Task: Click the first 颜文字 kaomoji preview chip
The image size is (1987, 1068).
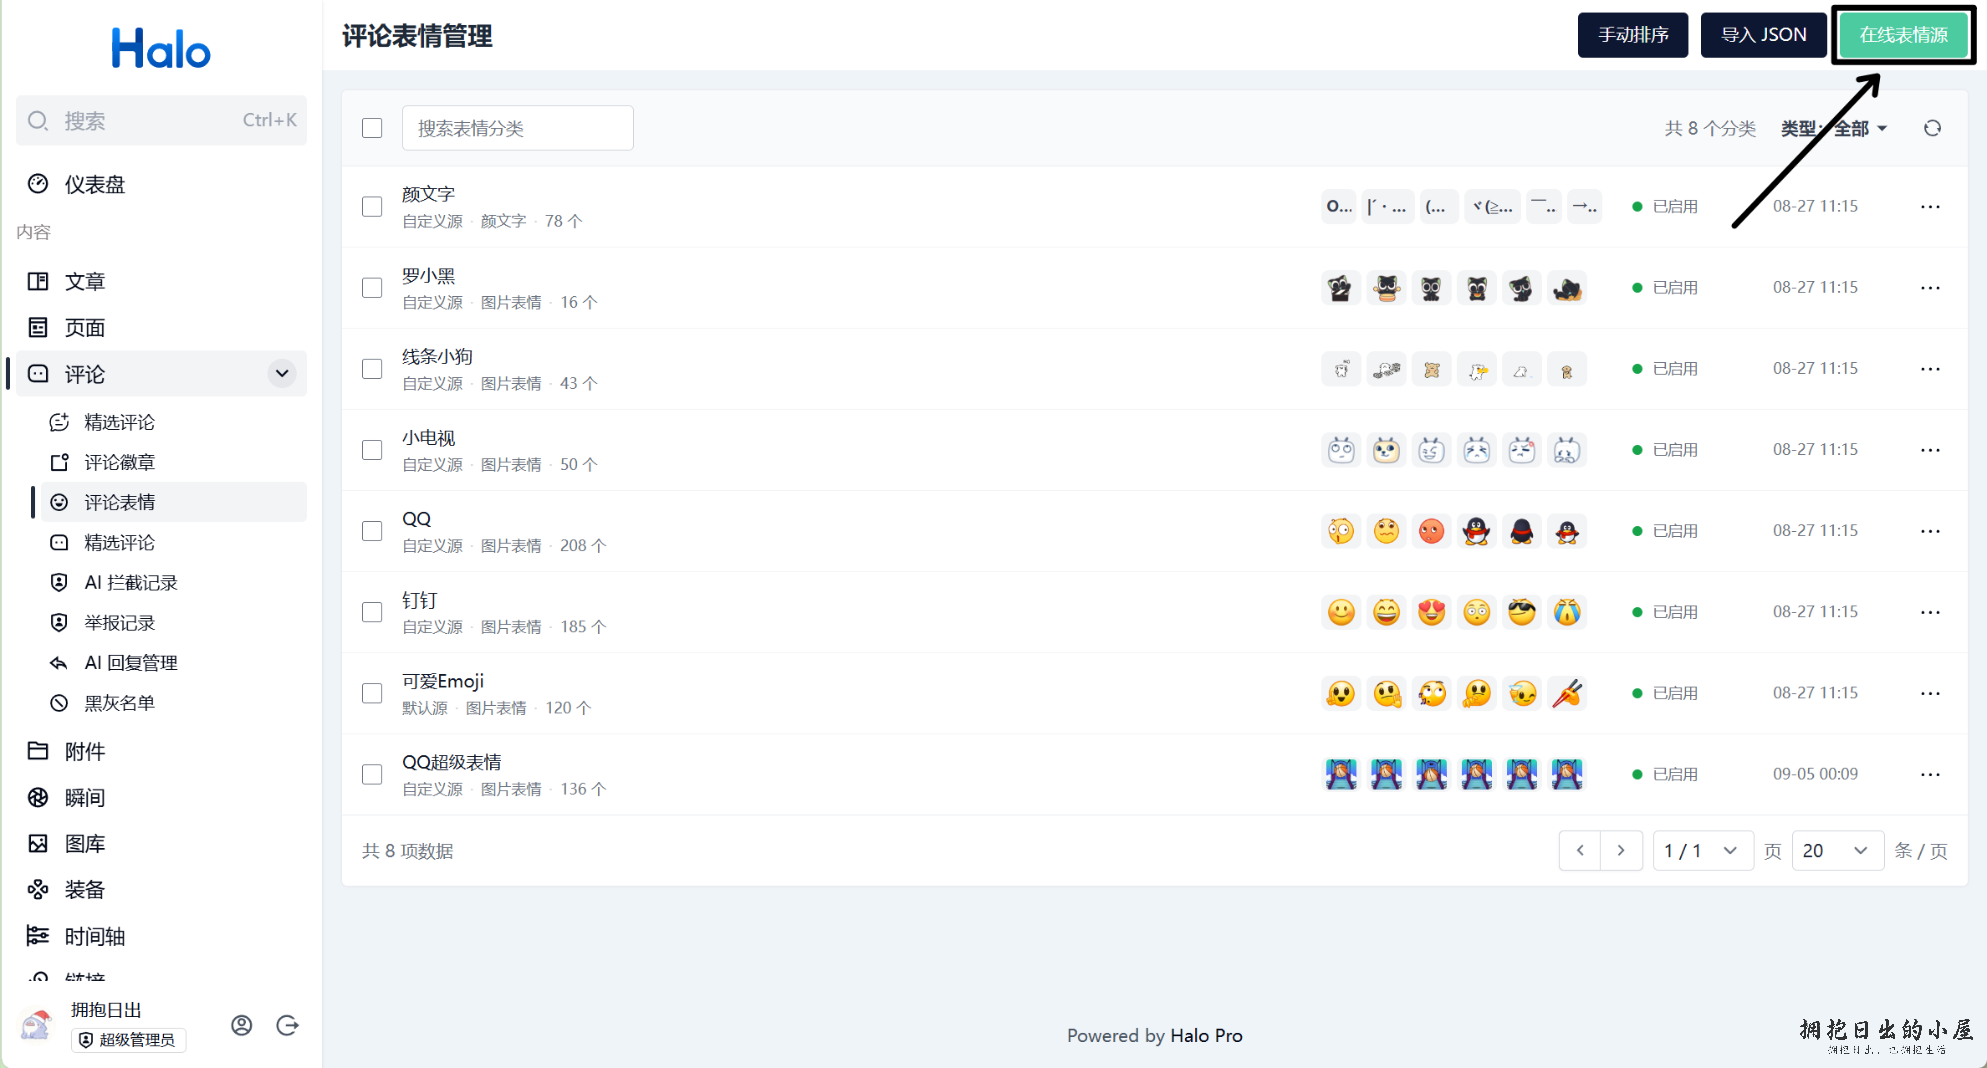Action: tap(1338, 207)
